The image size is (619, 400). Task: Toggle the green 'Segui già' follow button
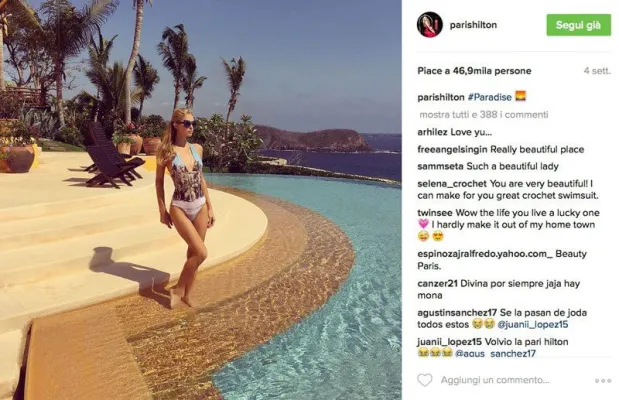point(578,25)
